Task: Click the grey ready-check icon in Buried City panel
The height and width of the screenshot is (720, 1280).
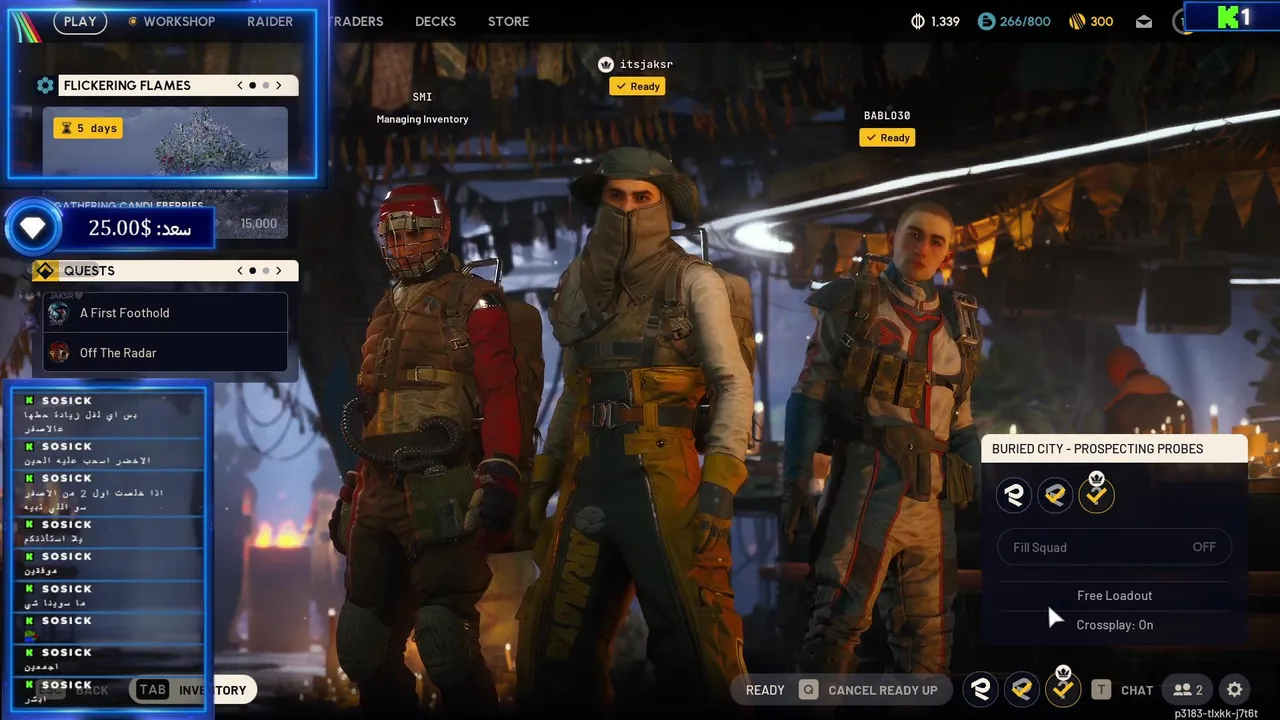Action: pyautogui.click(x=1055, y=495)
